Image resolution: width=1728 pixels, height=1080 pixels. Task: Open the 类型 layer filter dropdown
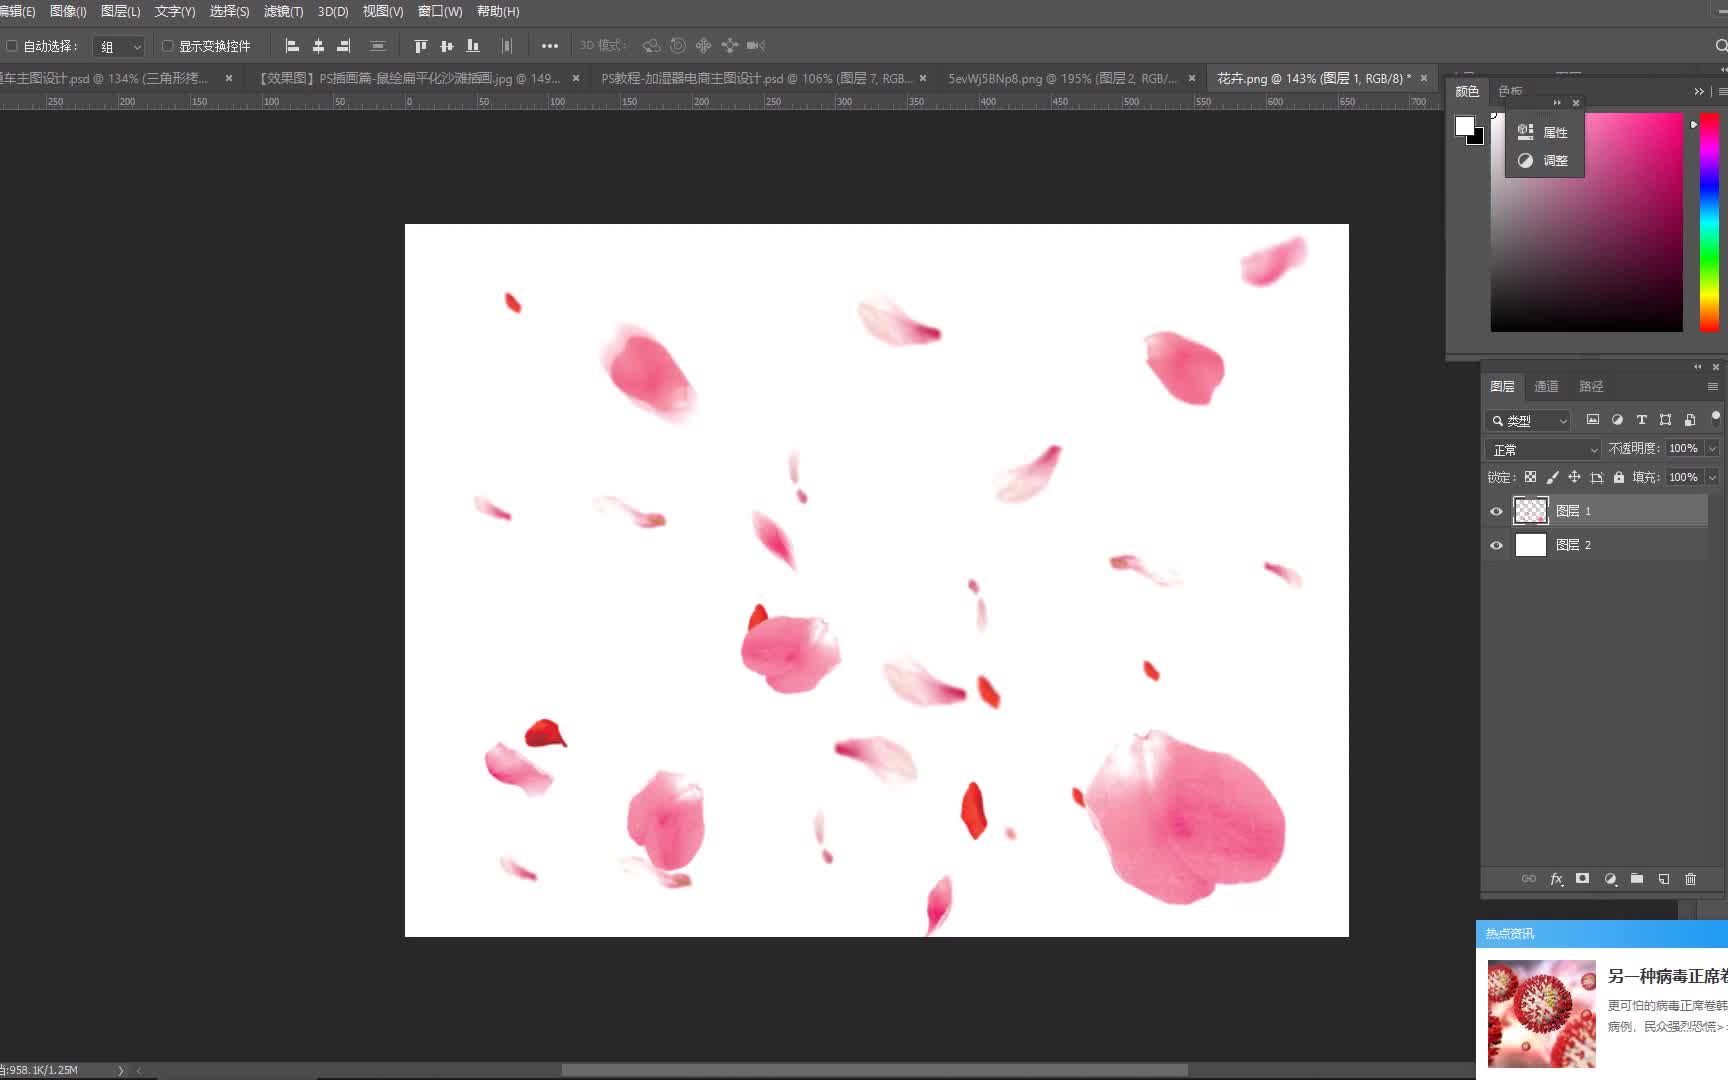1528,421
